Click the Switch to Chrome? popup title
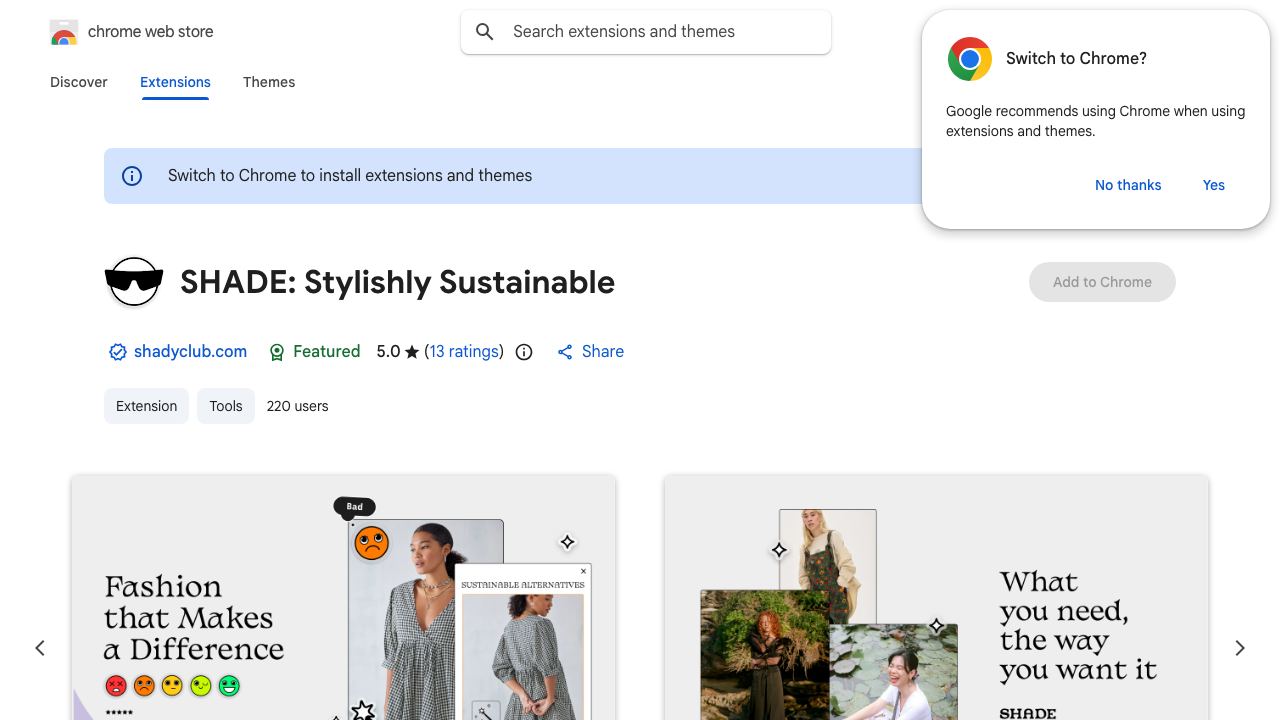1280x720 pixels. (x=1076, y=59)
